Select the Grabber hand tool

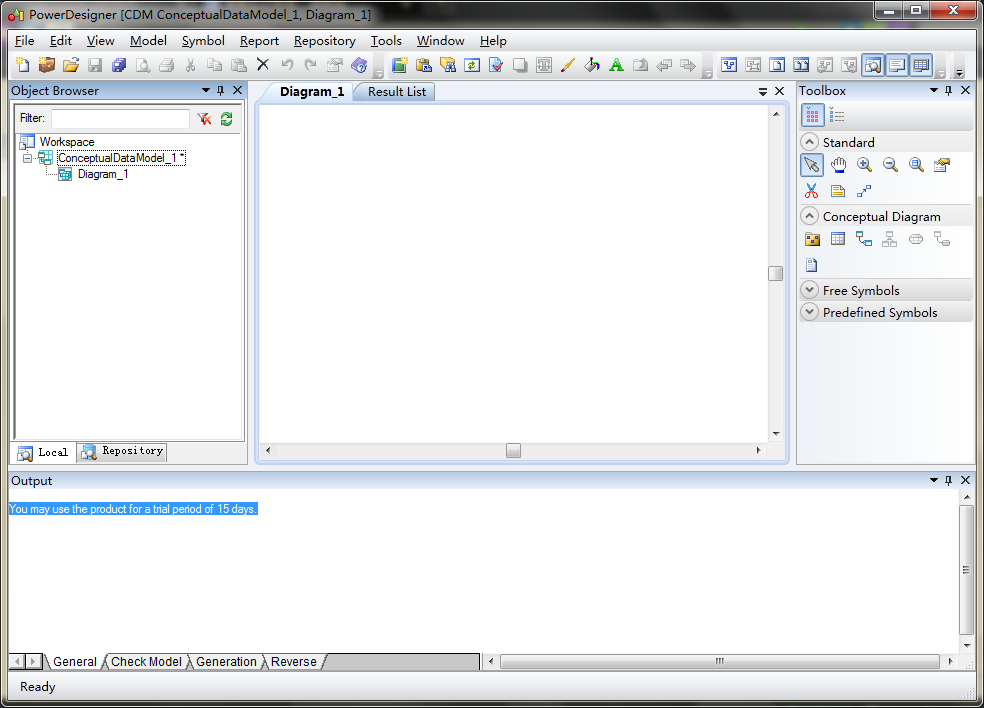coord(838,165)
